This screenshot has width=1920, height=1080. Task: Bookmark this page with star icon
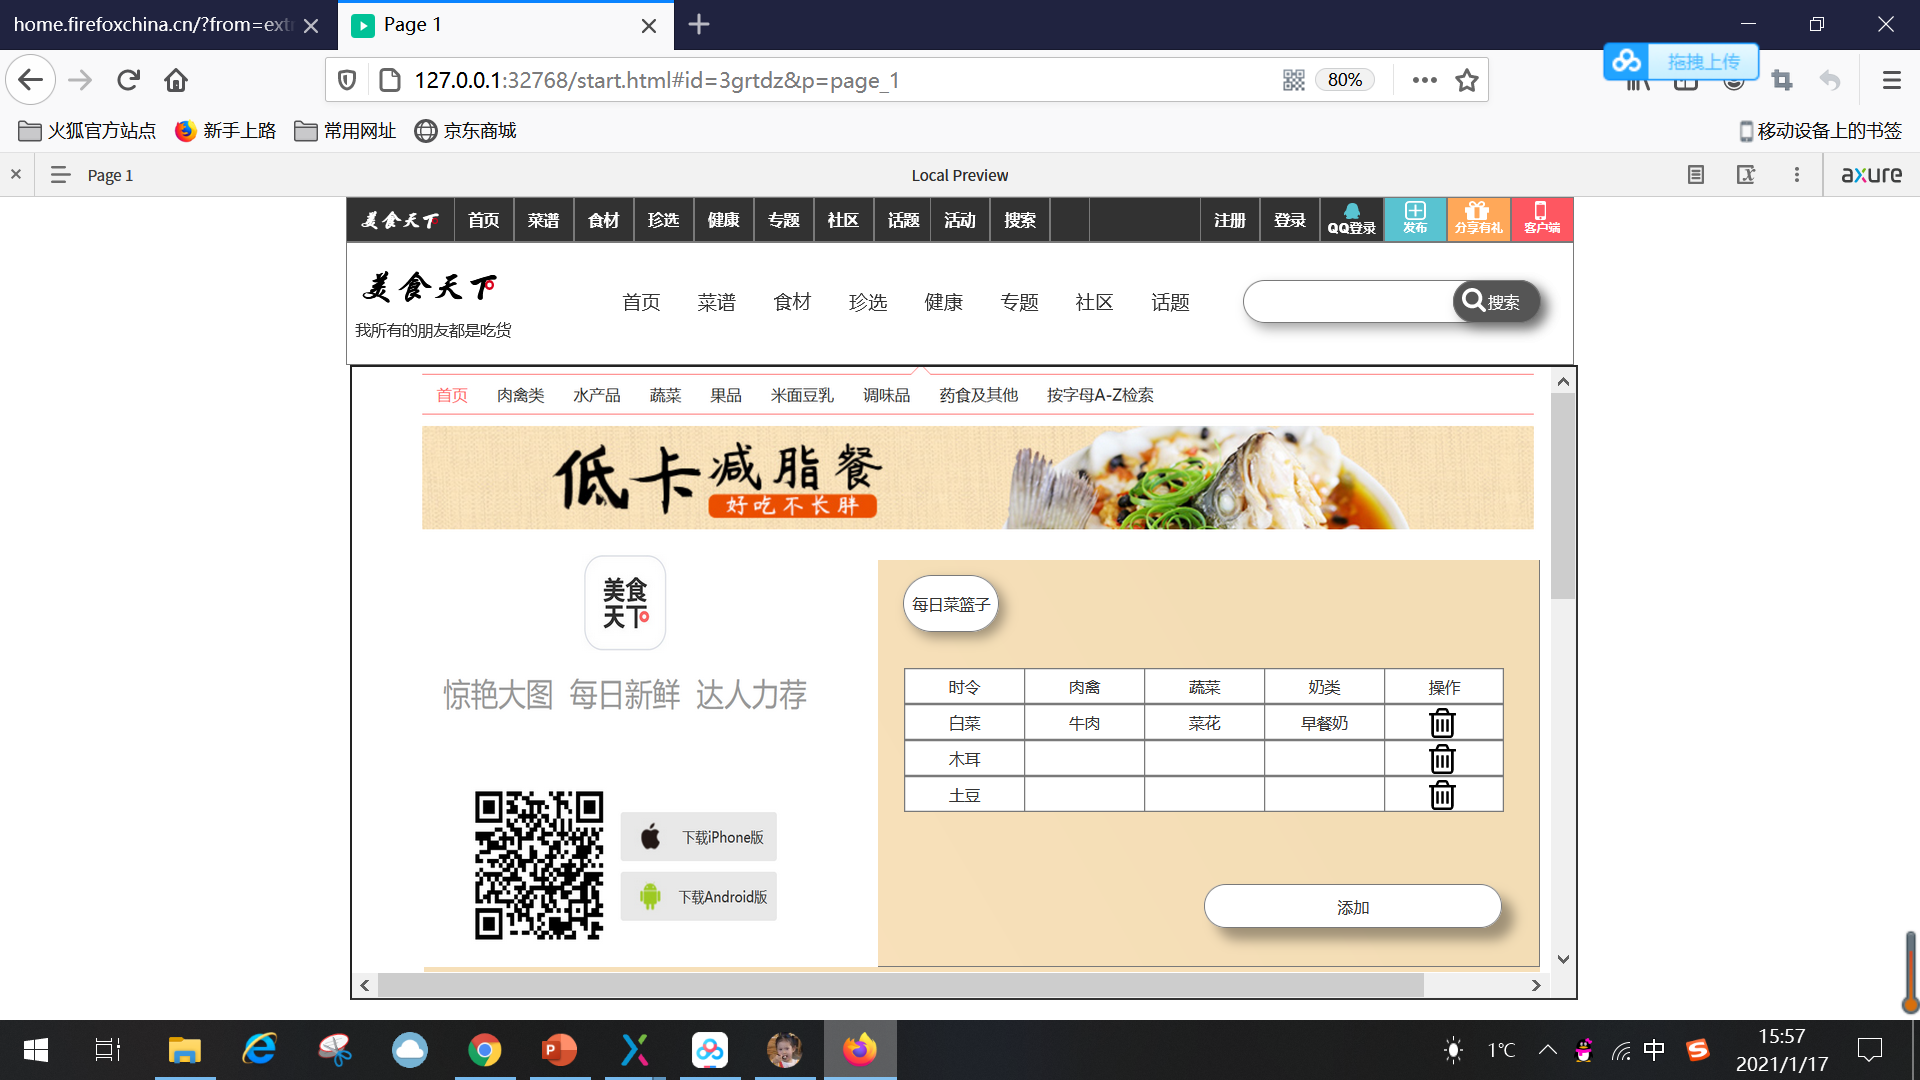point(1467,80)
